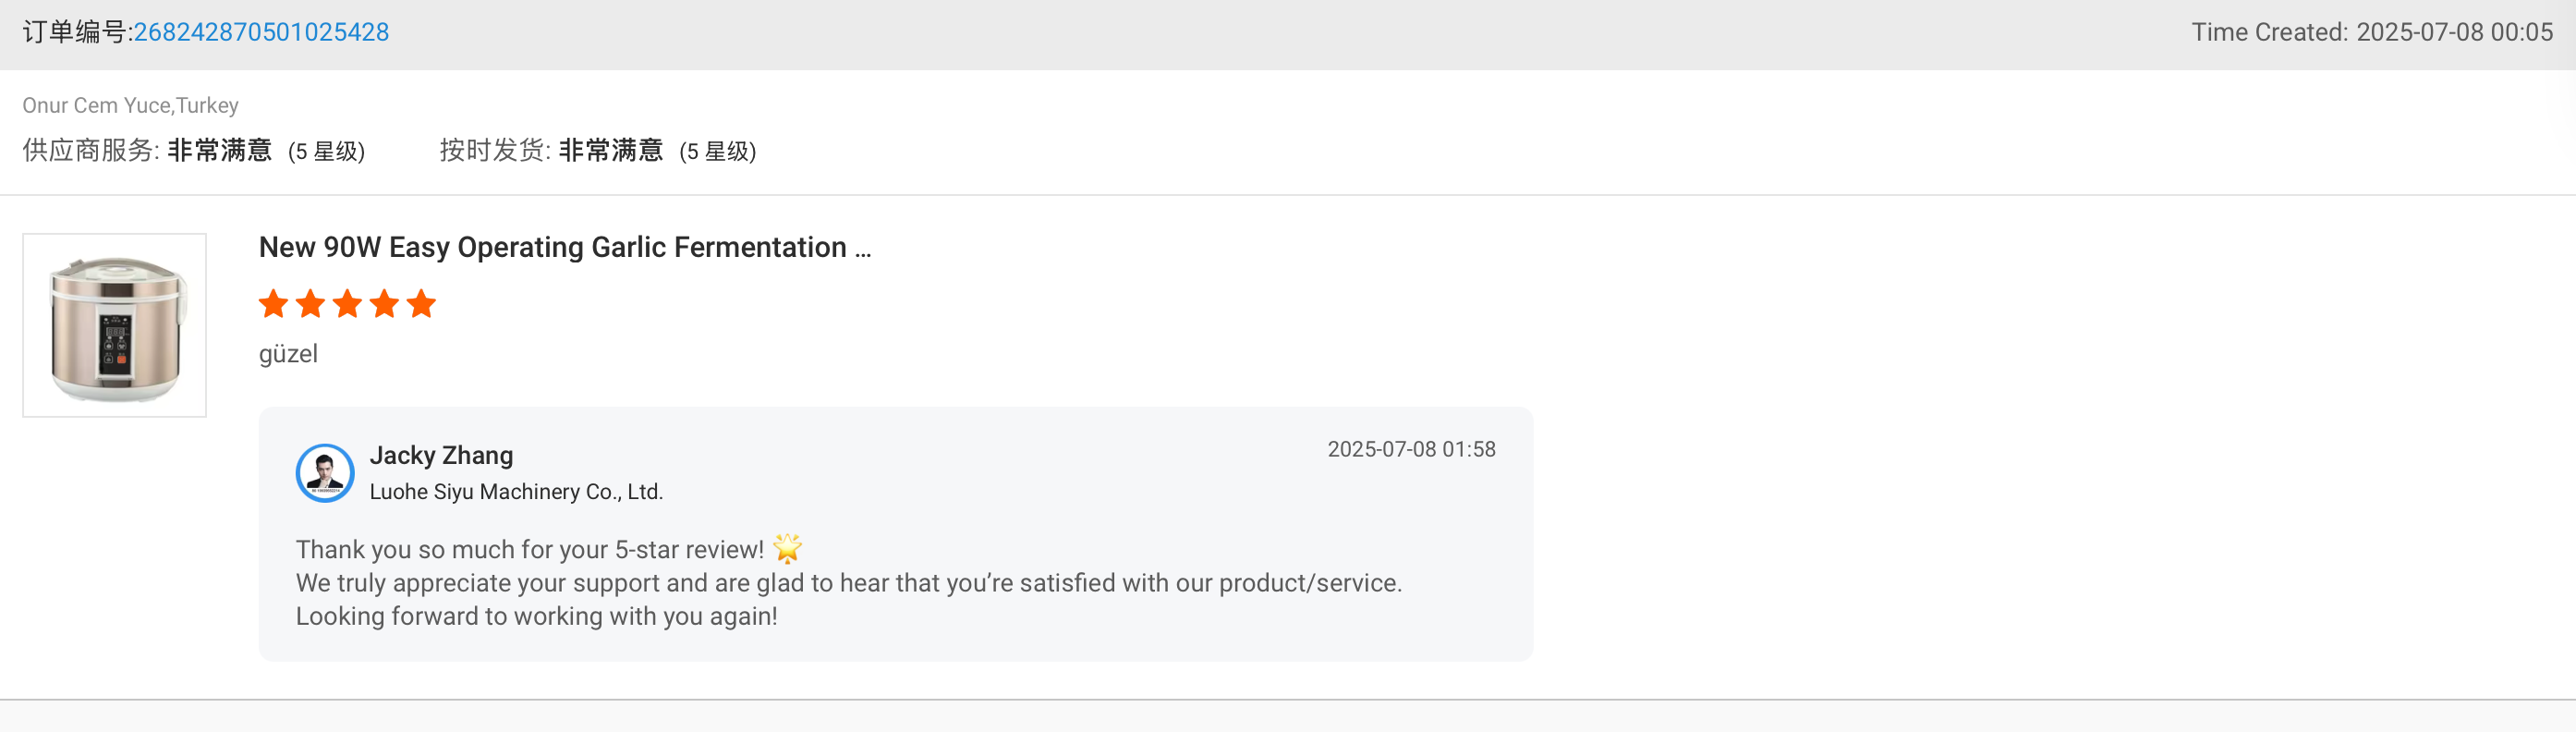
Task: Click the fourth orange rating star
Action: (385, 303)
